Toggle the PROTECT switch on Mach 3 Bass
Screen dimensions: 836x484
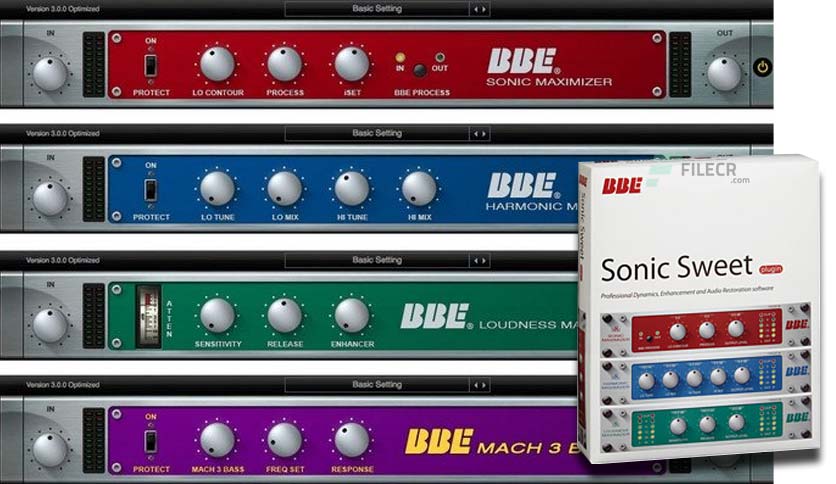(151, 442)
